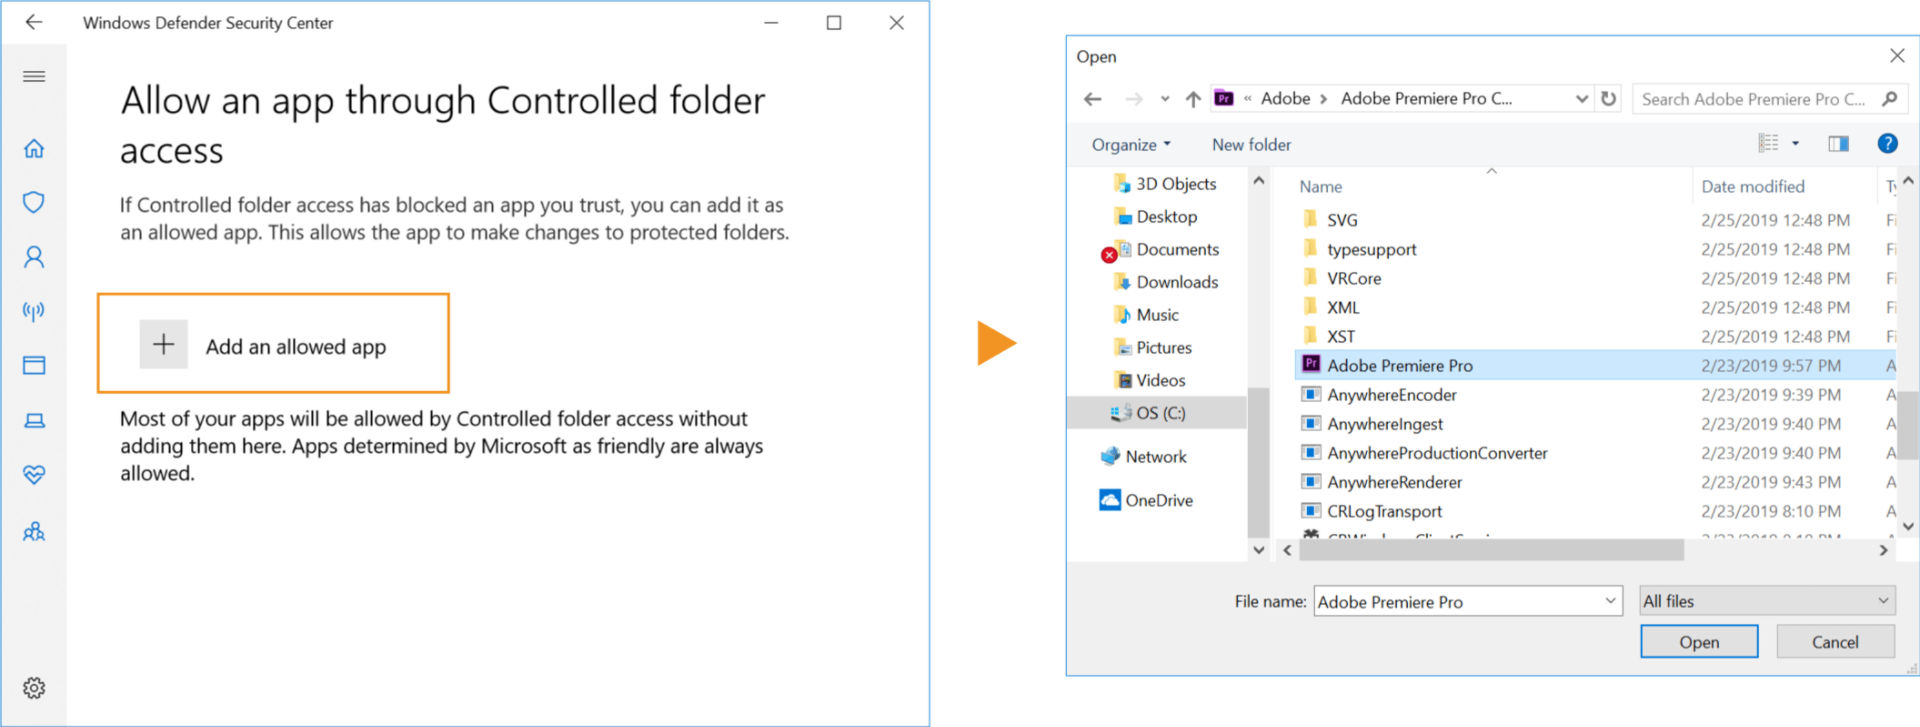Open Virus & threat protection shield icon
The height and width of the screenshot is (727, 1920).
(34, 203)
